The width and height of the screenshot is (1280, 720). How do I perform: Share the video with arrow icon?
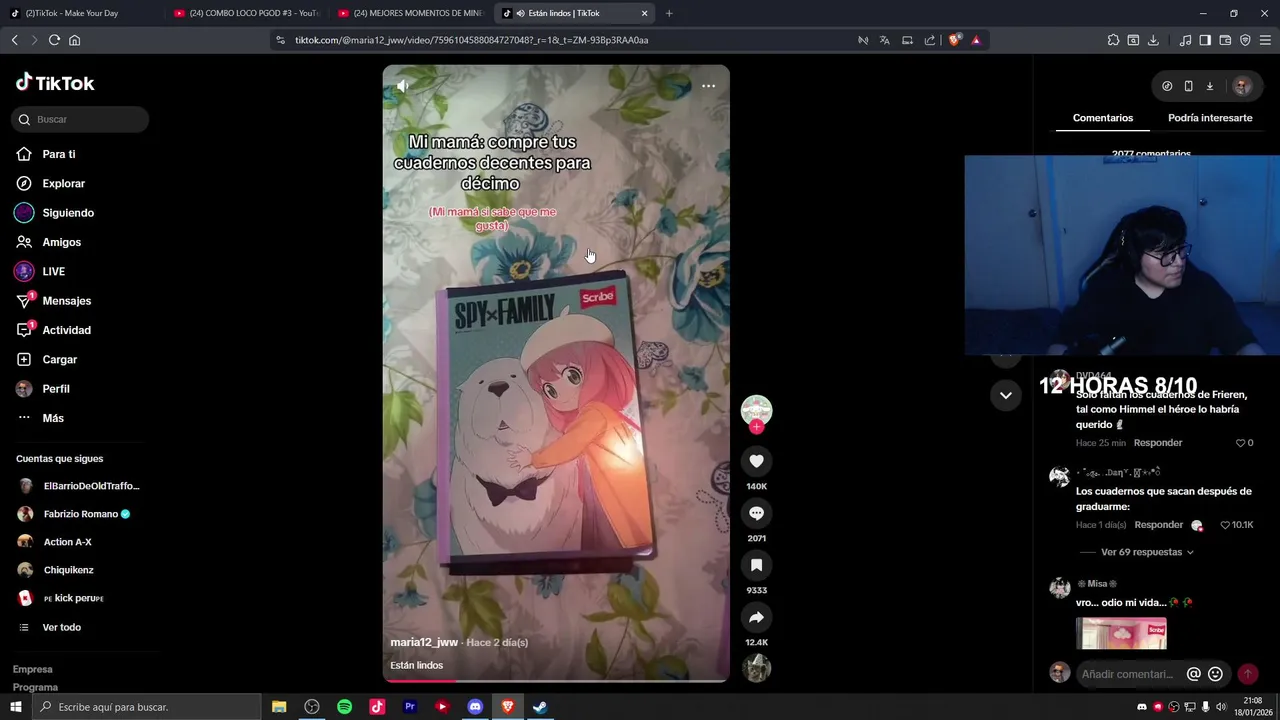756,617
